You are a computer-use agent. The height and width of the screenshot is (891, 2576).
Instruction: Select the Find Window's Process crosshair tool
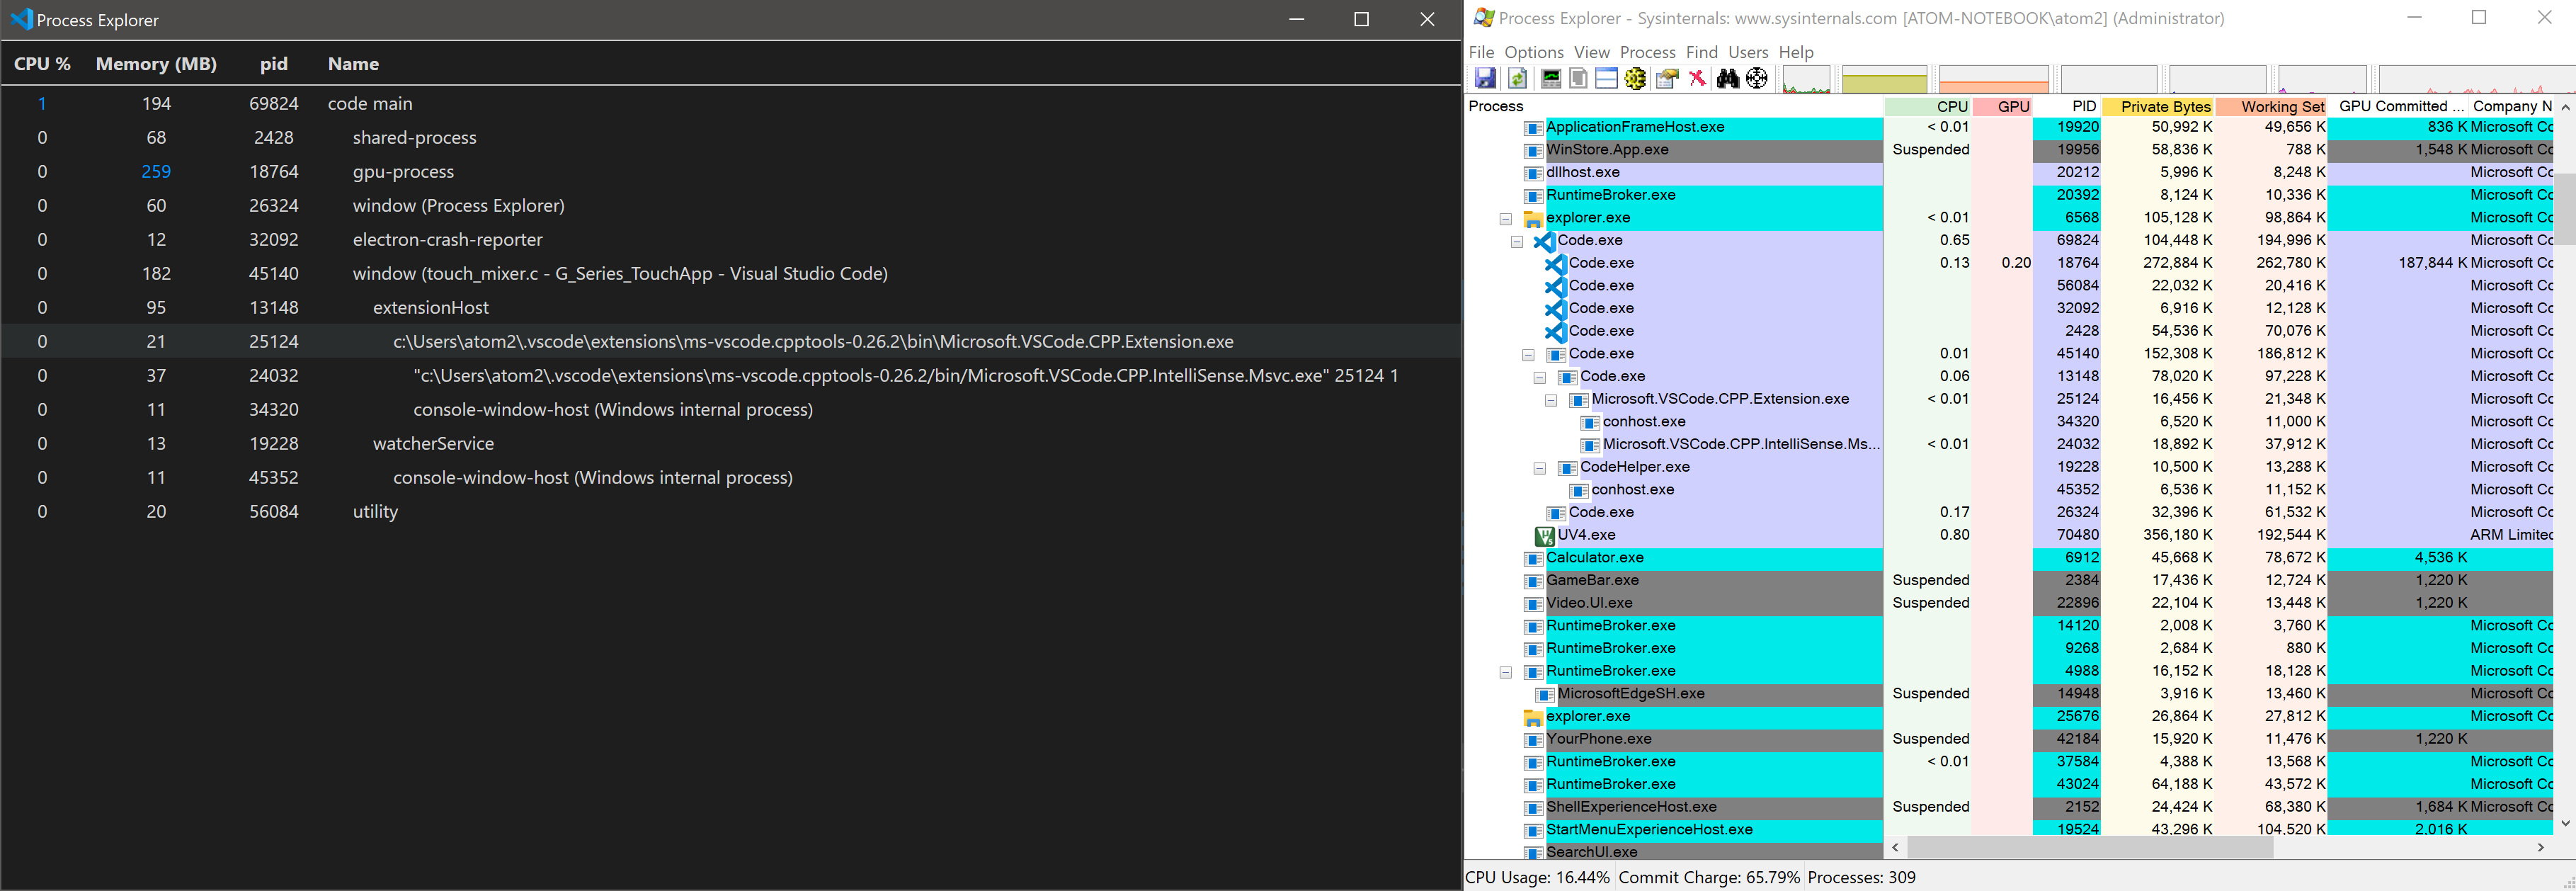point(1757,78)
